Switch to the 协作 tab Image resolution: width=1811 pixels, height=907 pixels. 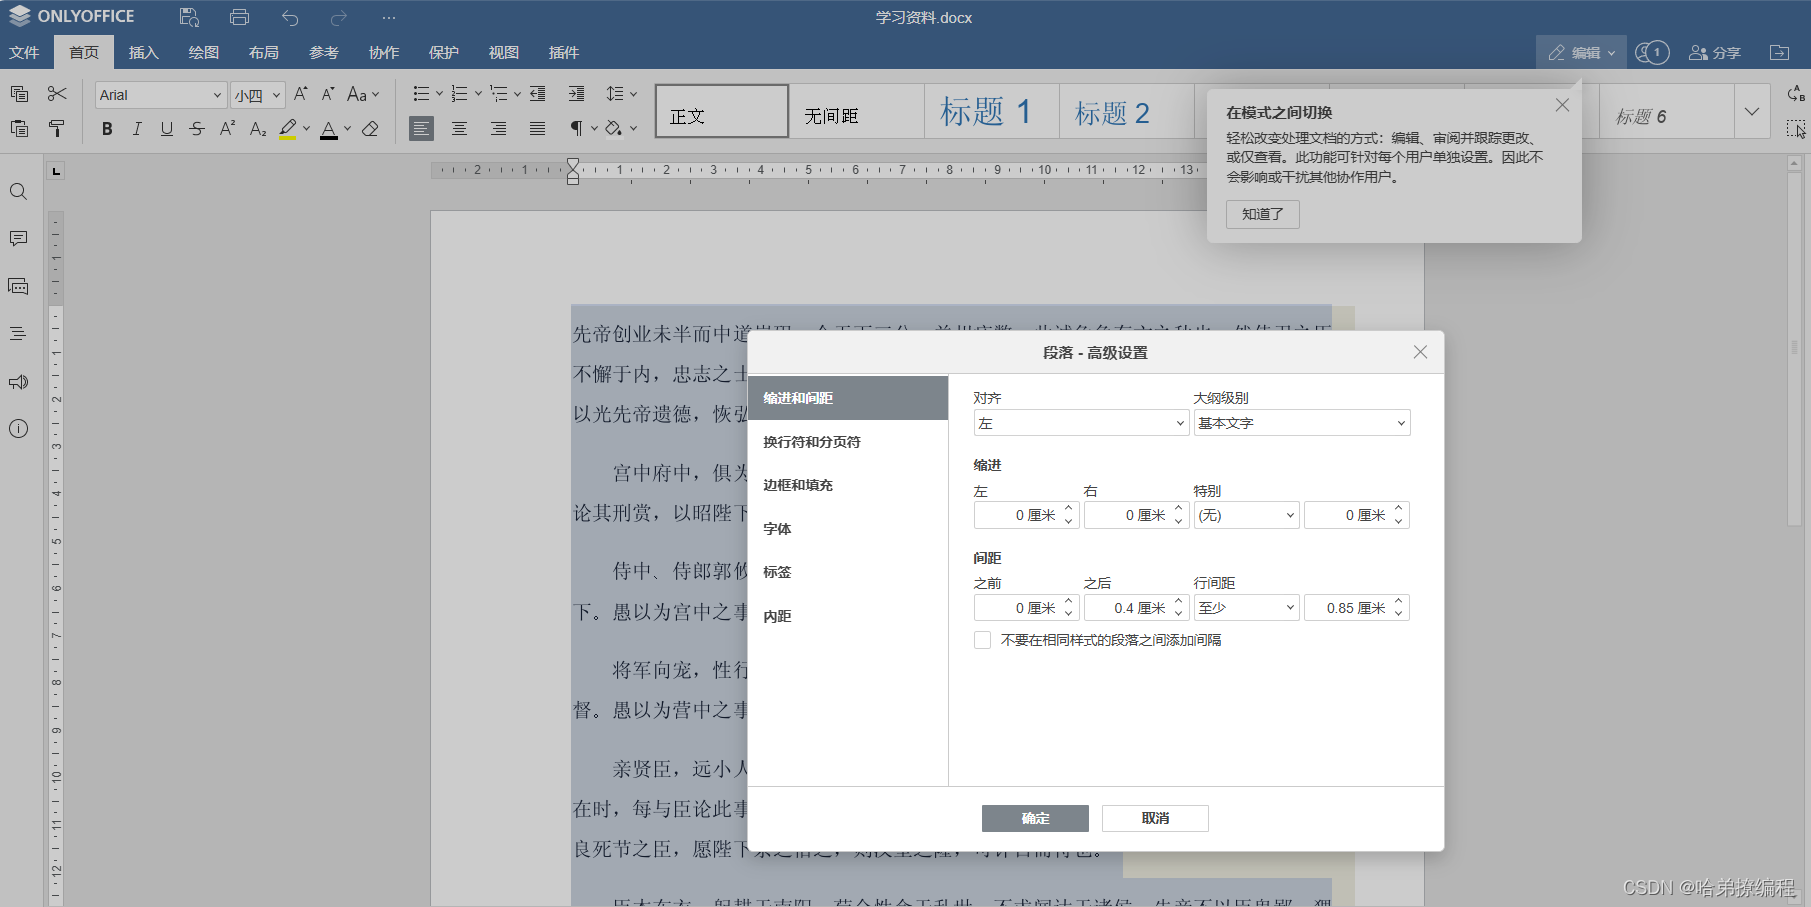(384, 52)
